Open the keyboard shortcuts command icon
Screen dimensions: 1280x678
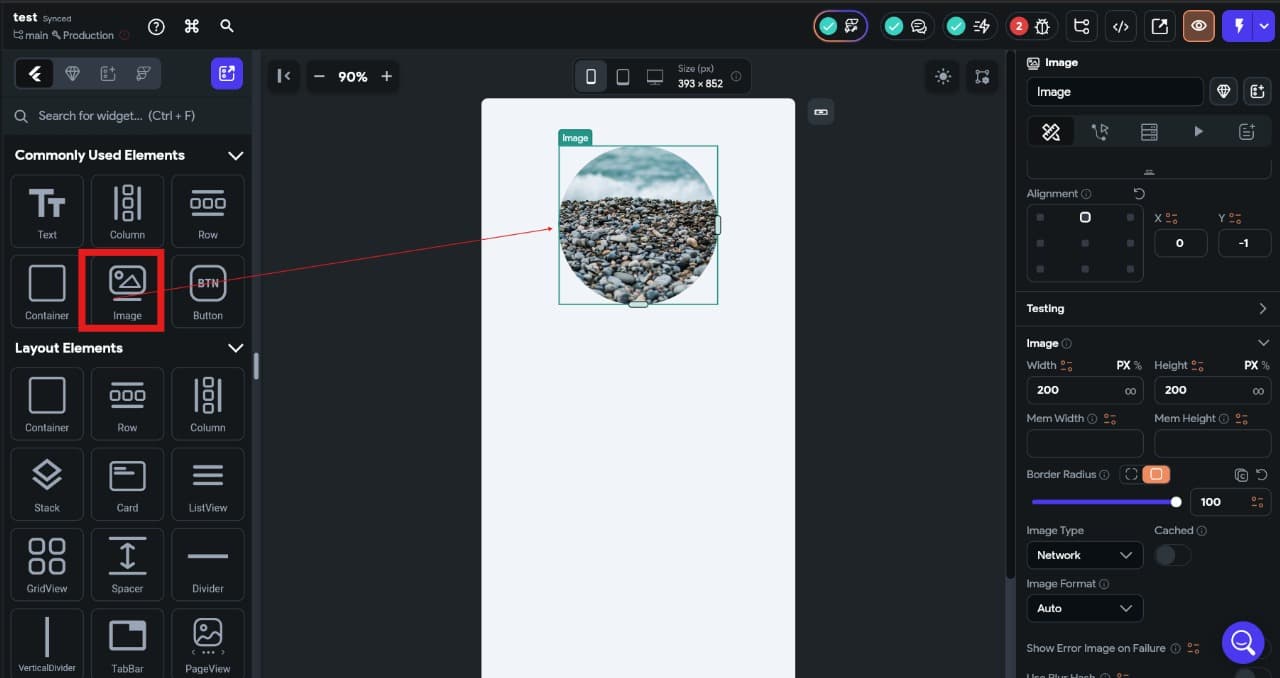point(192,27)
